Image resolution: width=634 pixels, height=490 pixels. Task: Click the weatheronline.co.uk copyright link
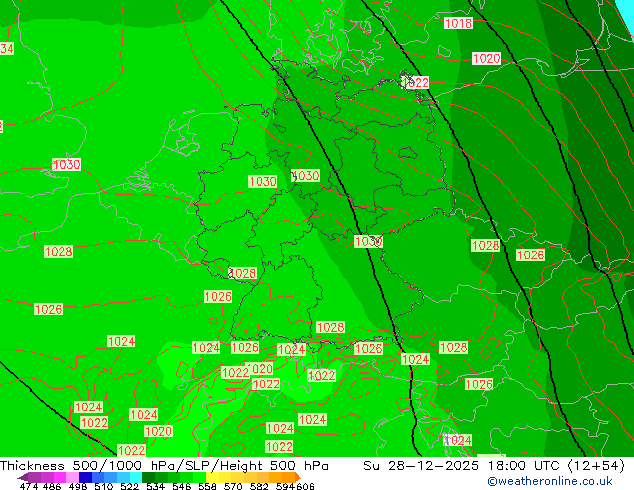(549, 481)
